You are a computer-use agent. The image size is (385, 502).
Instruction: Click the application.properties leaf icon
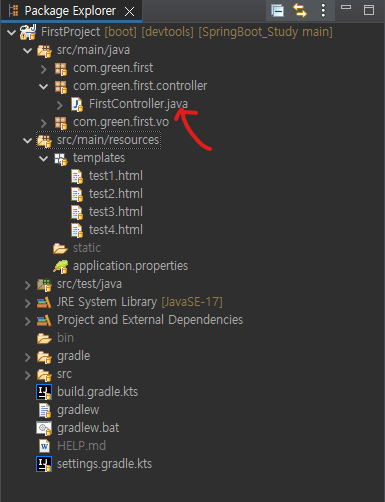[x=61, y=266]
